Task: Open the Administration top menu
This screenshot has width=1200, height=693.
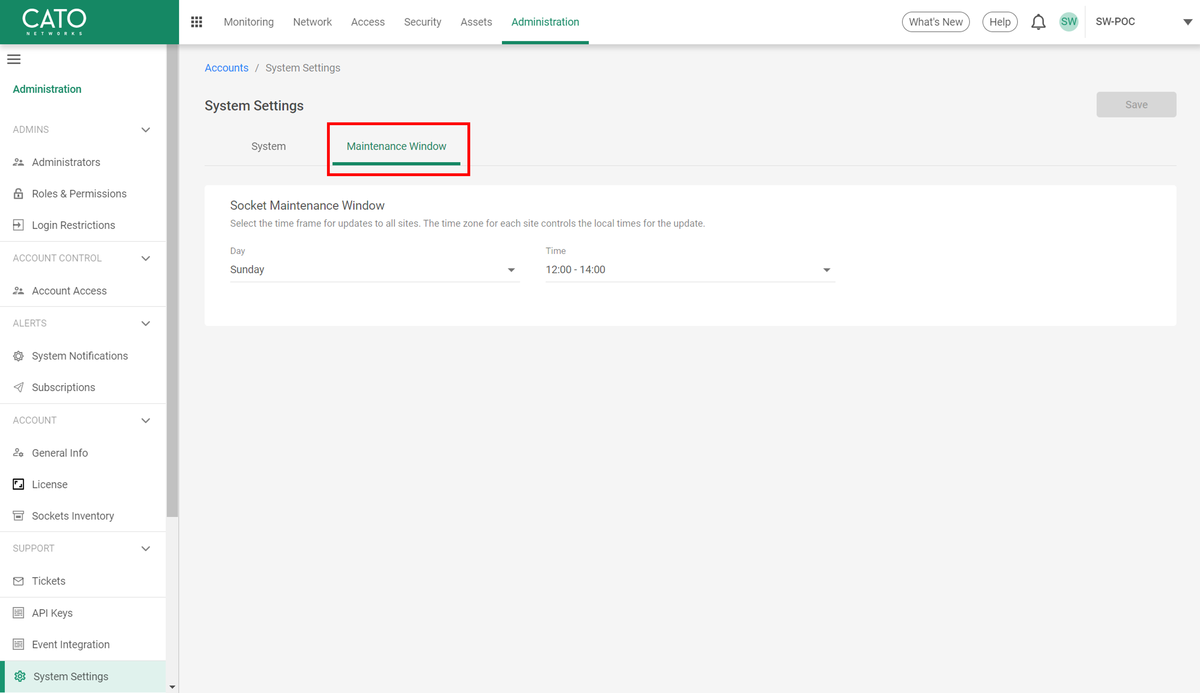Action: point(545,22)
